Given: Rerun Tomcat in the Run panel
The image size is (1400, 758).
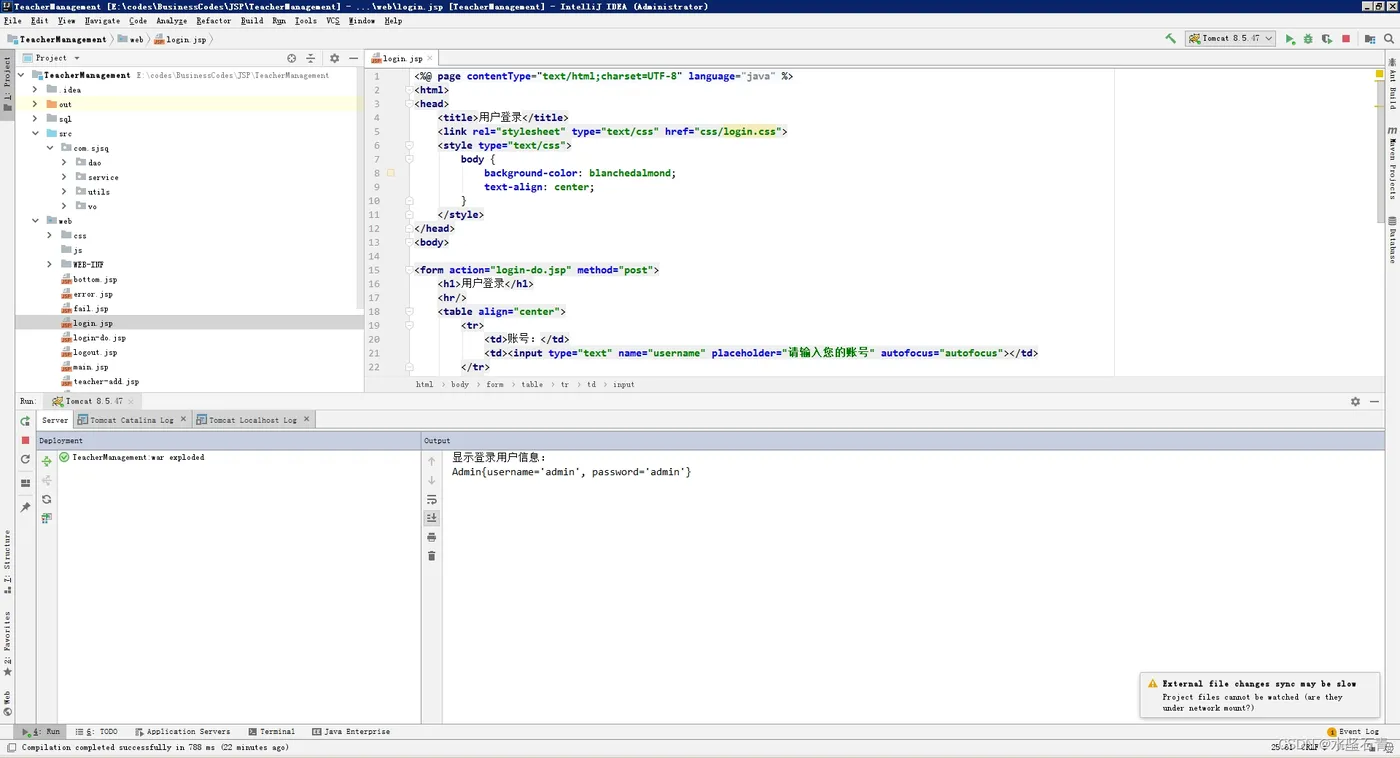Looking at the screenshot, I should pyautogui.click(x=26, y=421).
